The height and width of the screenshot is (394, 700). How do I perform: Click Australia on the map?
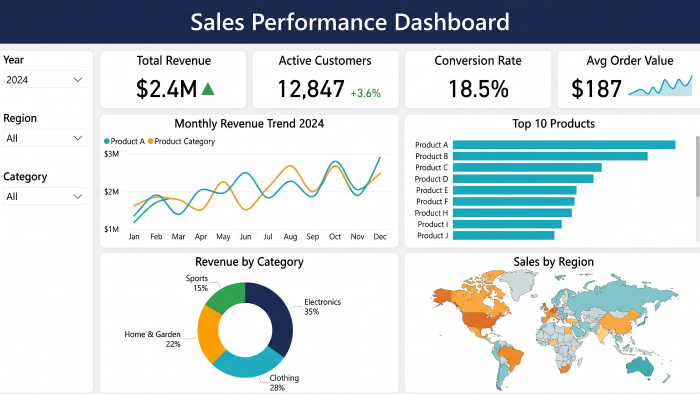pos(640,367)
